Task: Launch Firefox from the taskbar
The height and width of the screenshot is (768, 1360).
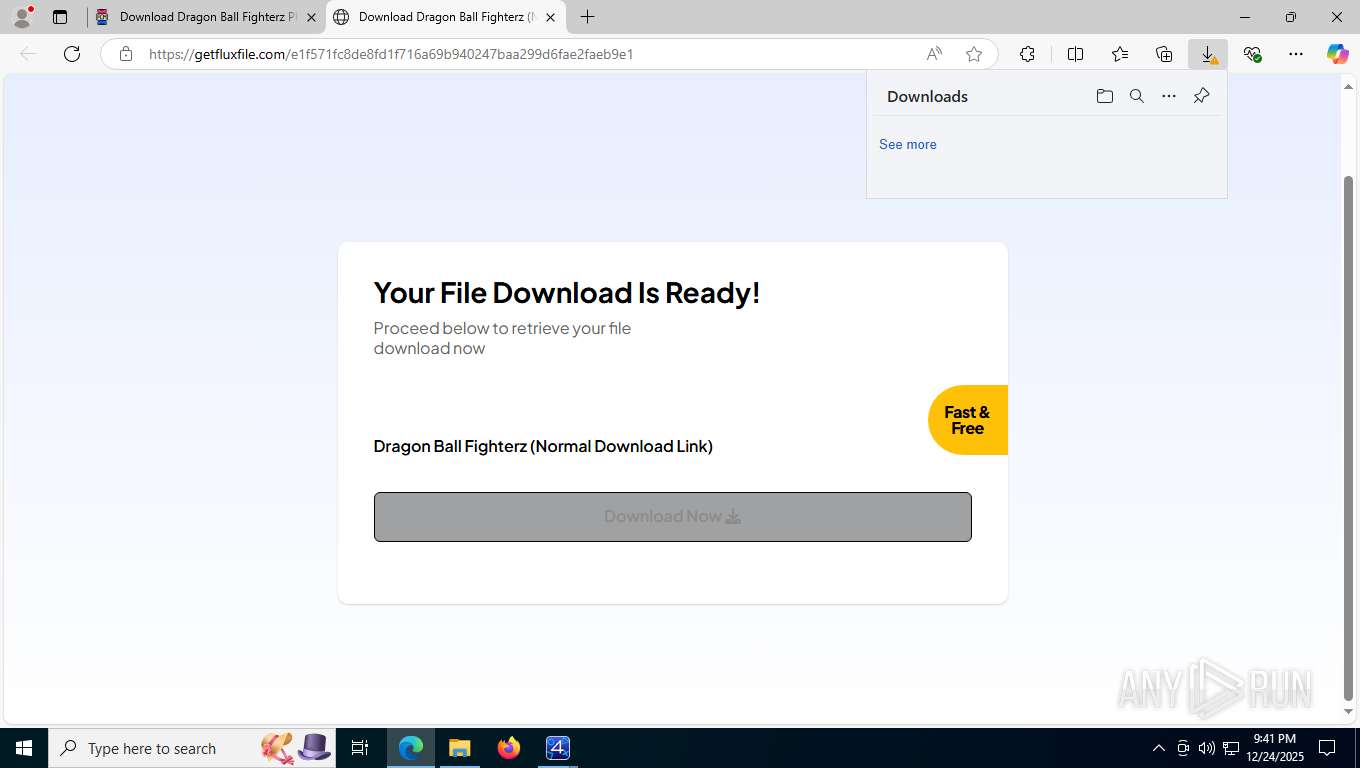Action: (x=509, y=748)
